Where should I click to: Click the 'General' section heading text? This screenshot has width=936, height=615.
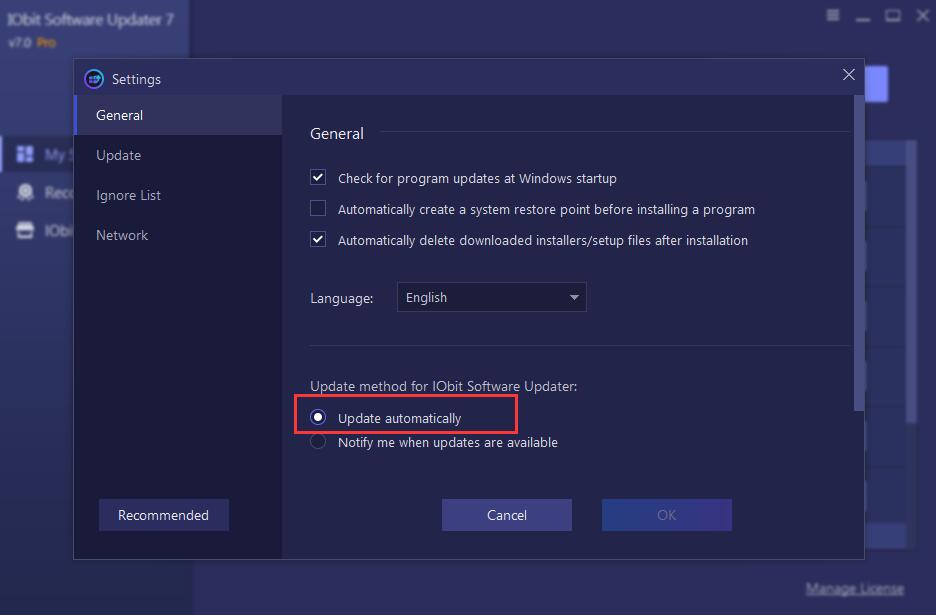337,134
